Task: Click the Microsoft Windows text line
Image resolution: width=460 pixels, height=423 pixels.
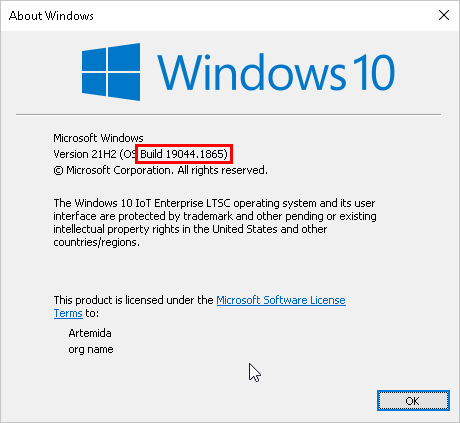Action: 98,138
